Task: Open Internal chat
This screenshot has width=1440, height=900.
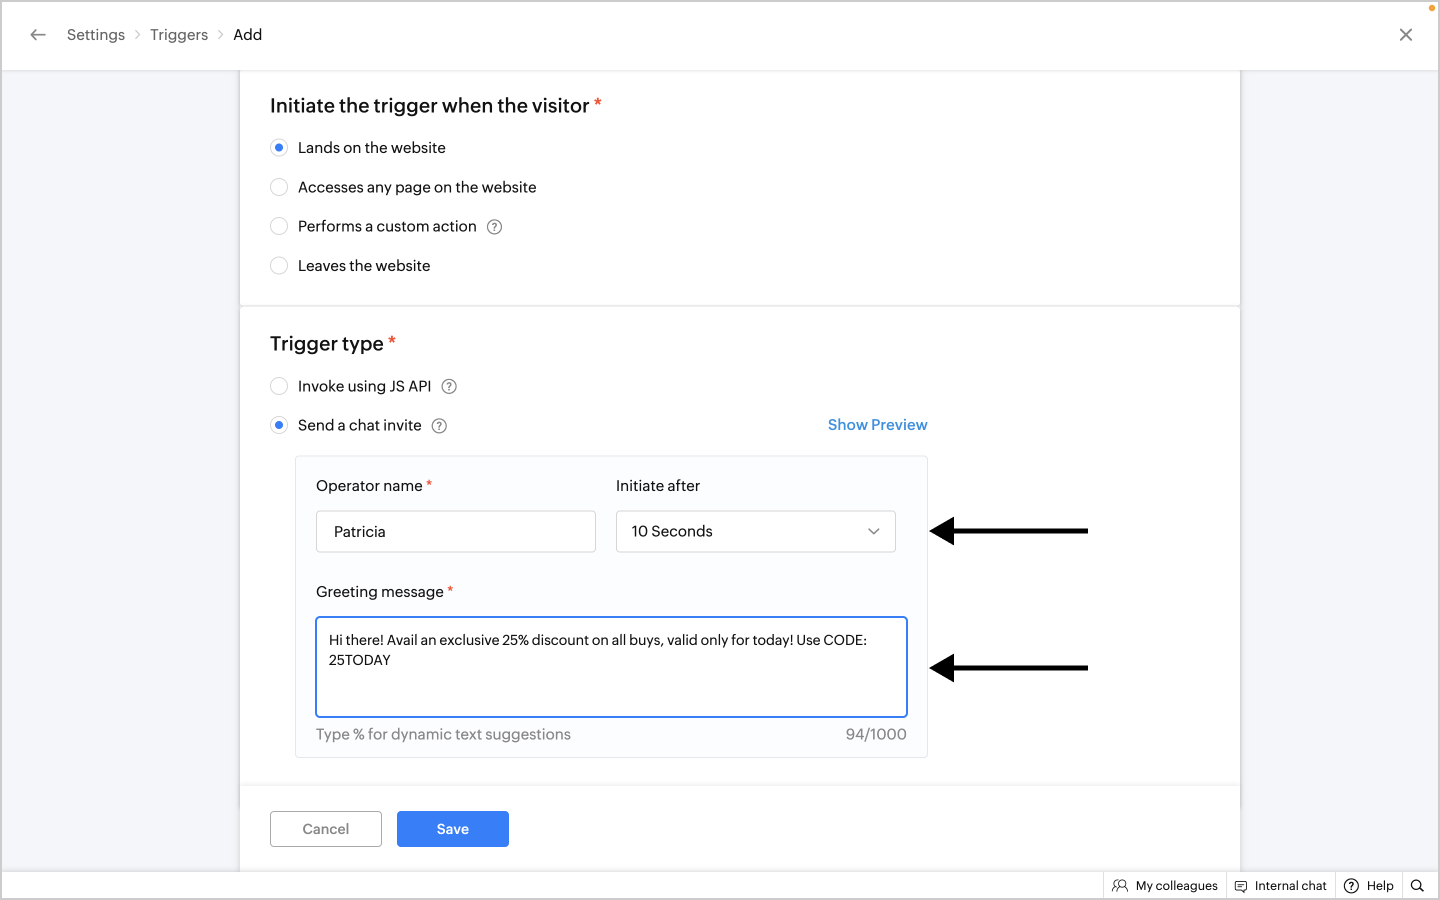Action: (1281, 886)
